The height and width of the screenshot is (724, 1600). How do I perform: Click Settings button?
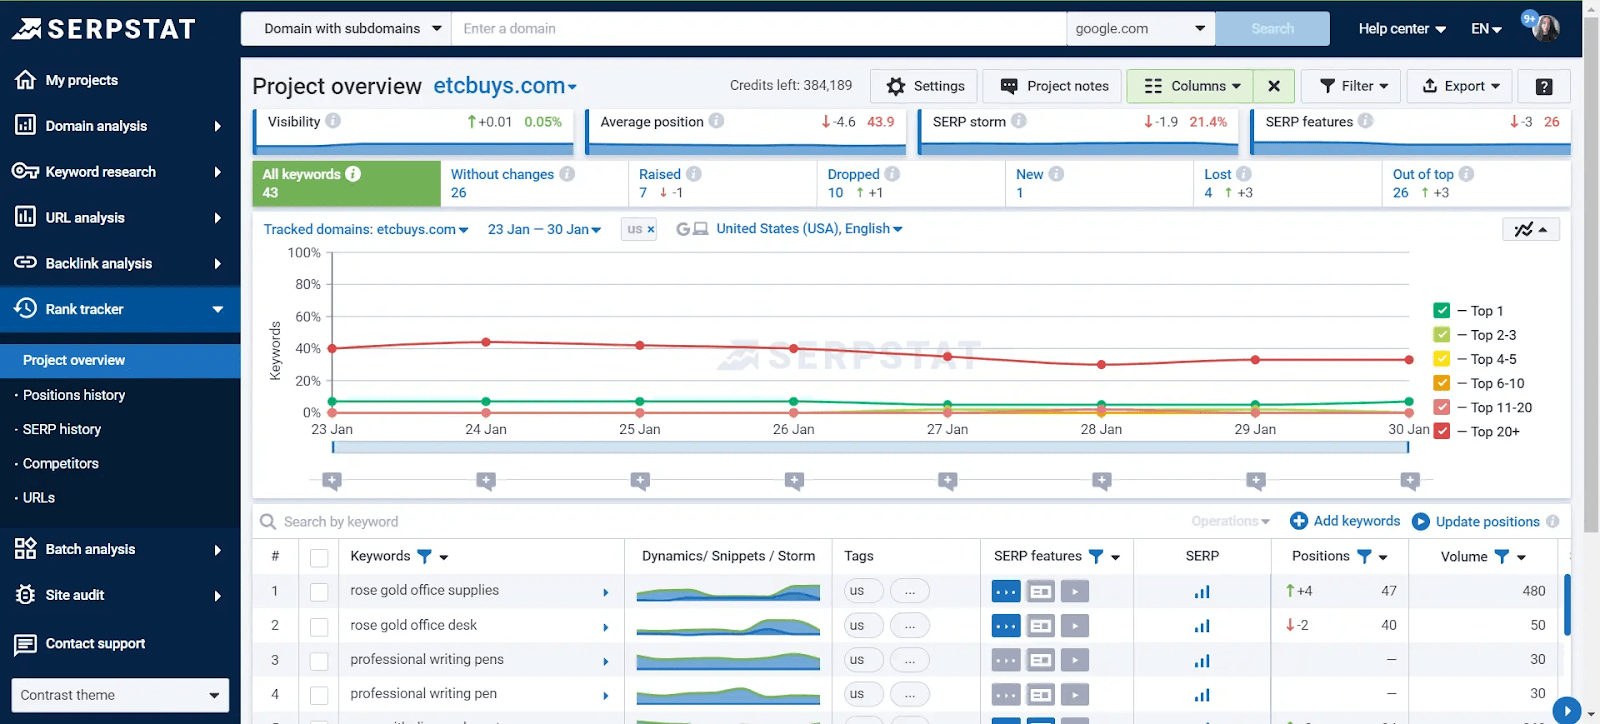coord(926,86)
